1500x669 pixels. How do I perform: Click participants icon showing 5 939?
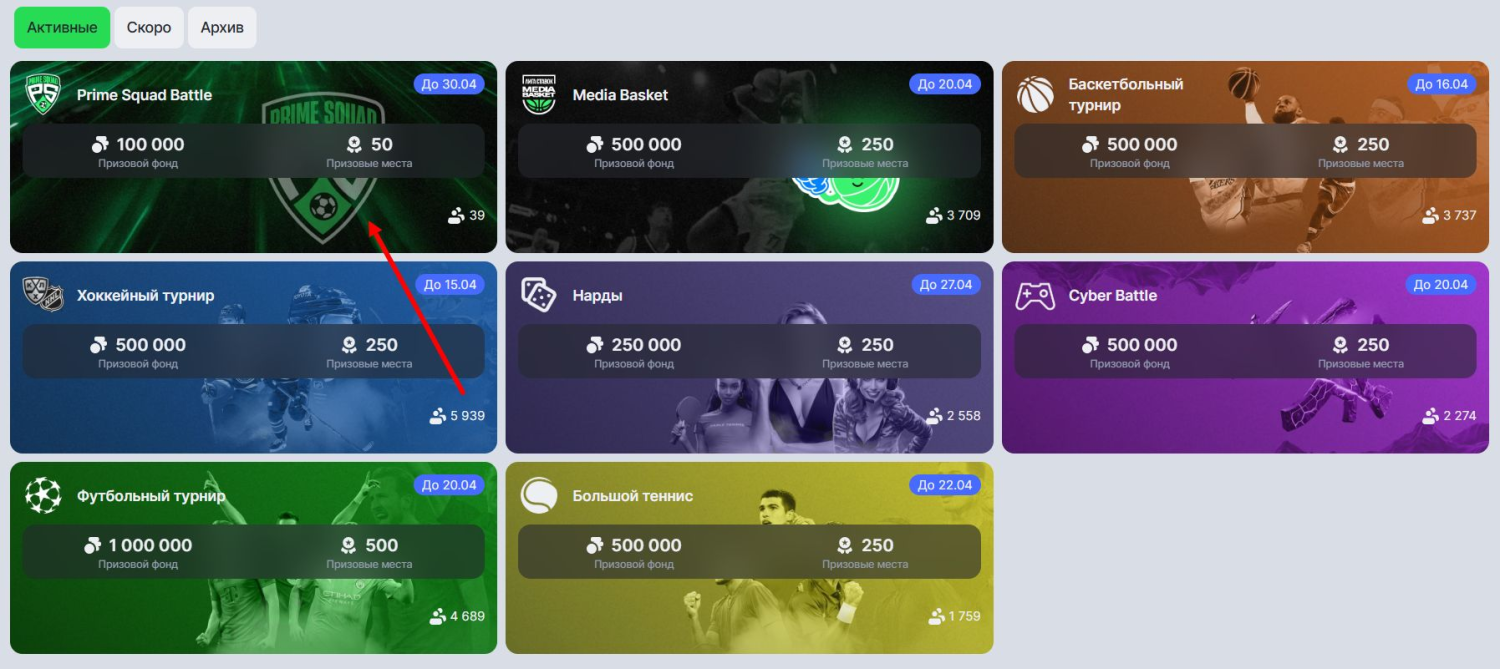(x=437, y=415)
